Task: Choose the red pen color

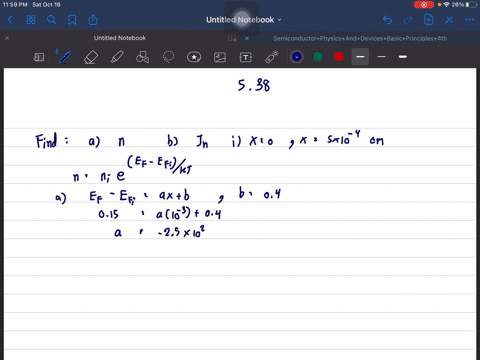Action: 339,57
